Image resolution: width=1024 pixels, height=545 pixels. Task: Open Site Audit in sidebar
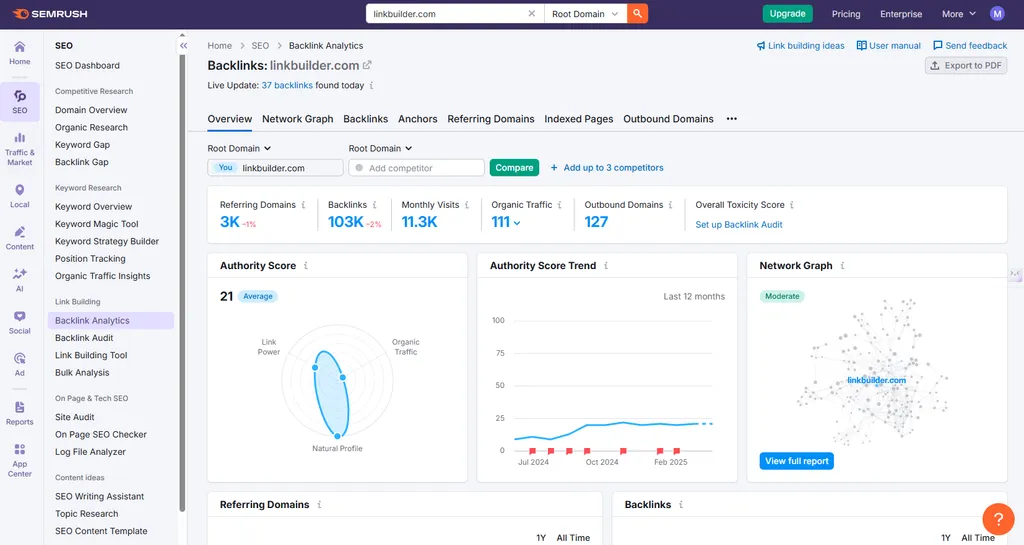point(74,417)
